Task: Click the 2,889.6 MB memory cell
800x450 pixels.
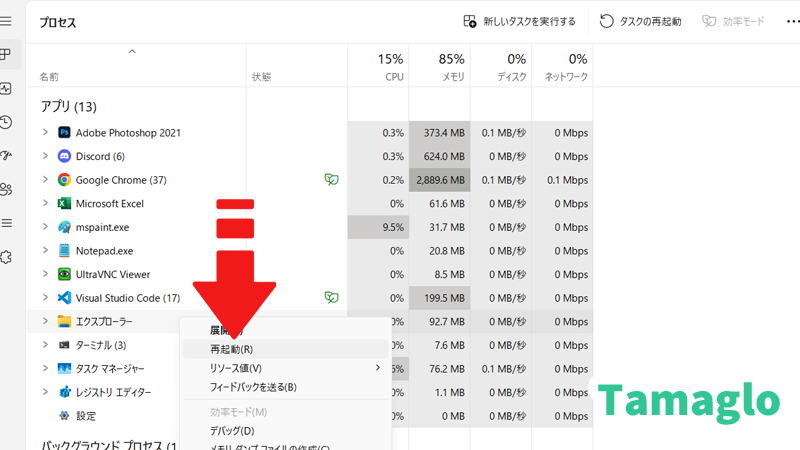Action: coord(440,180)
